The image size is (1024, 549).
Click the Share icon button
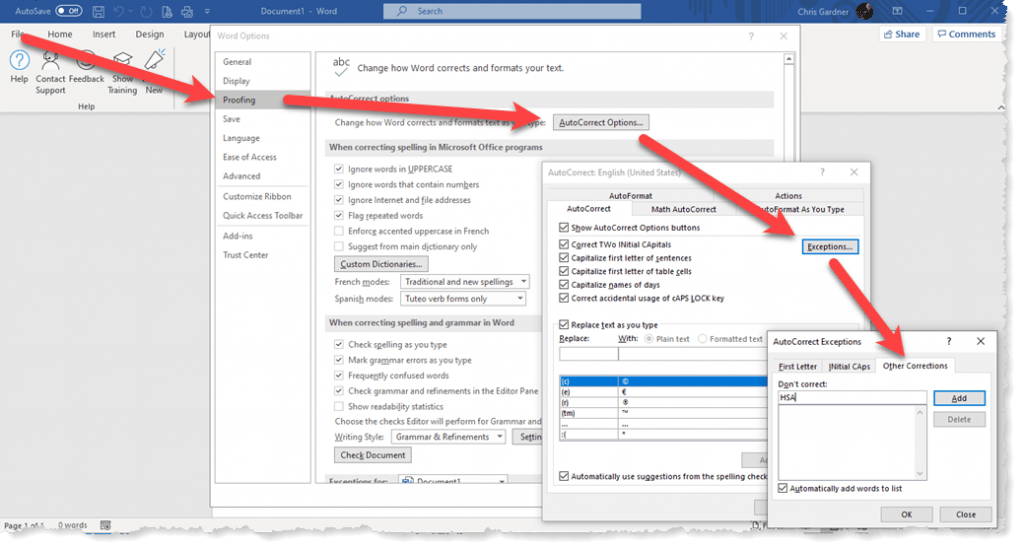click(x=900, y=34)
